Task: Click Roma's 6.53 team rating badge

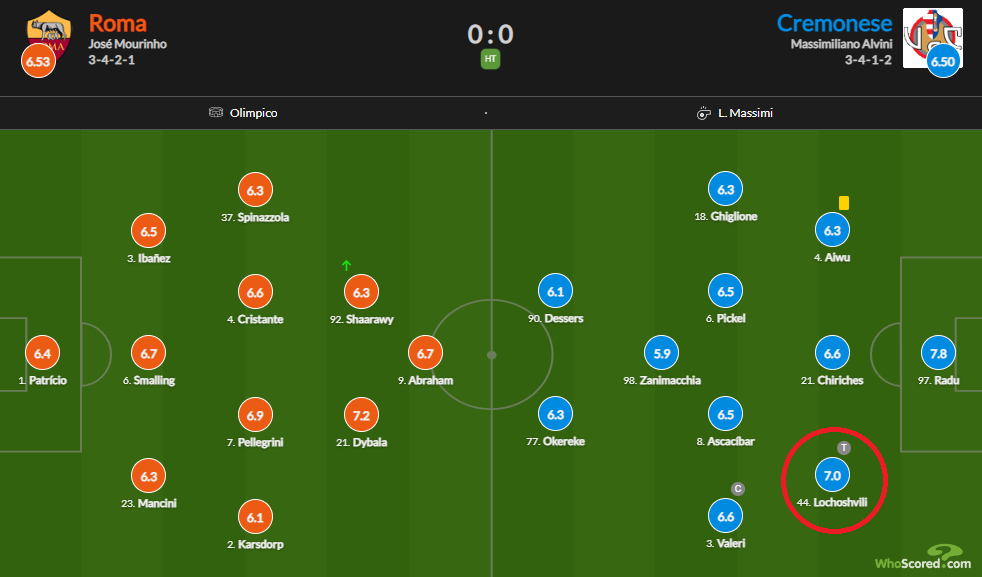Action: point(37,61)
